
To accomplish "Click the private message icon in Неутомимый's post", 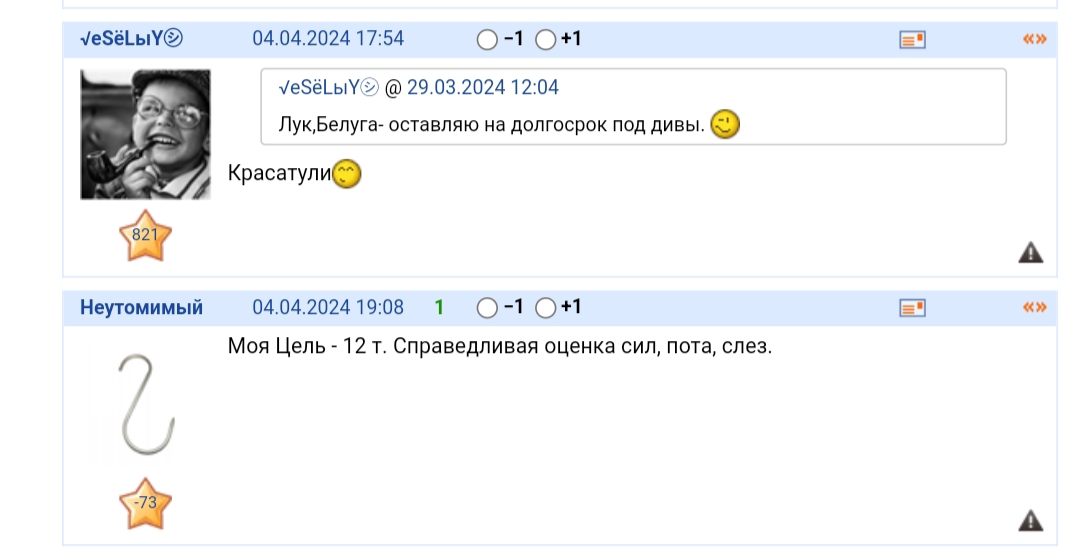I will tap(912, 307).
